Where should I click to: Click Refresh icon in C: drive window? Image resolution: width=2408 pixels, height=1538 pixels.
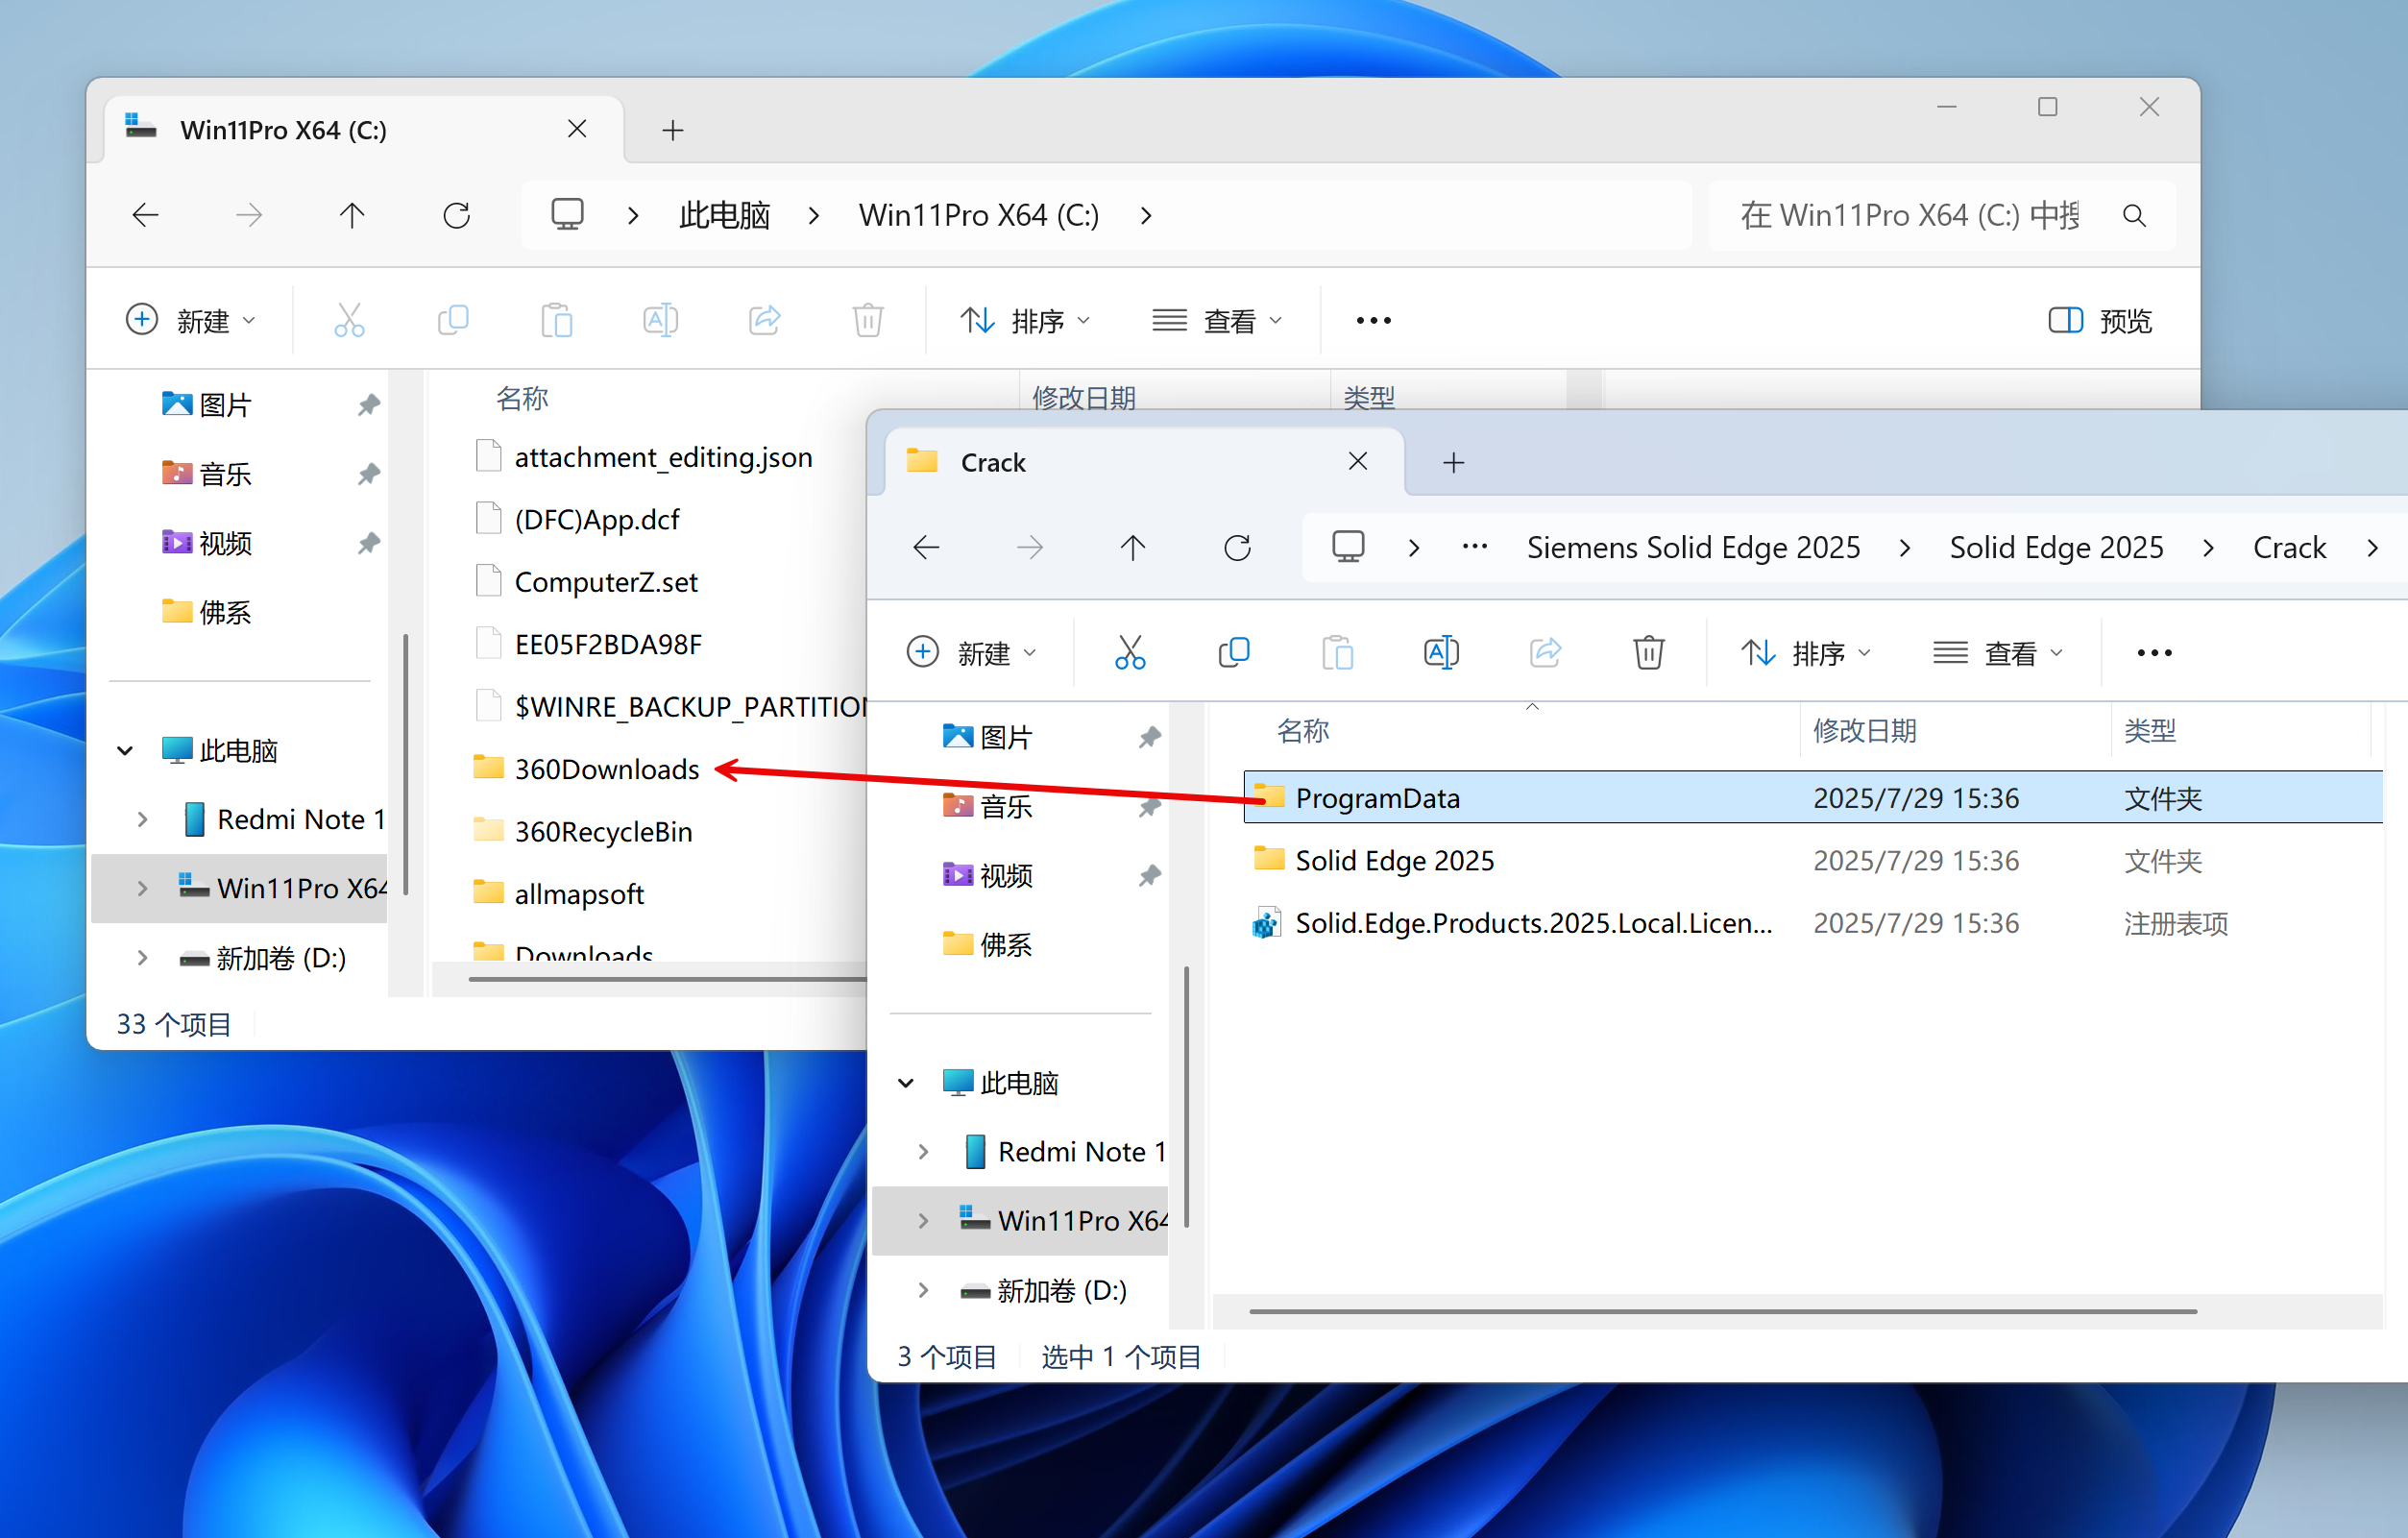[456, 215]
